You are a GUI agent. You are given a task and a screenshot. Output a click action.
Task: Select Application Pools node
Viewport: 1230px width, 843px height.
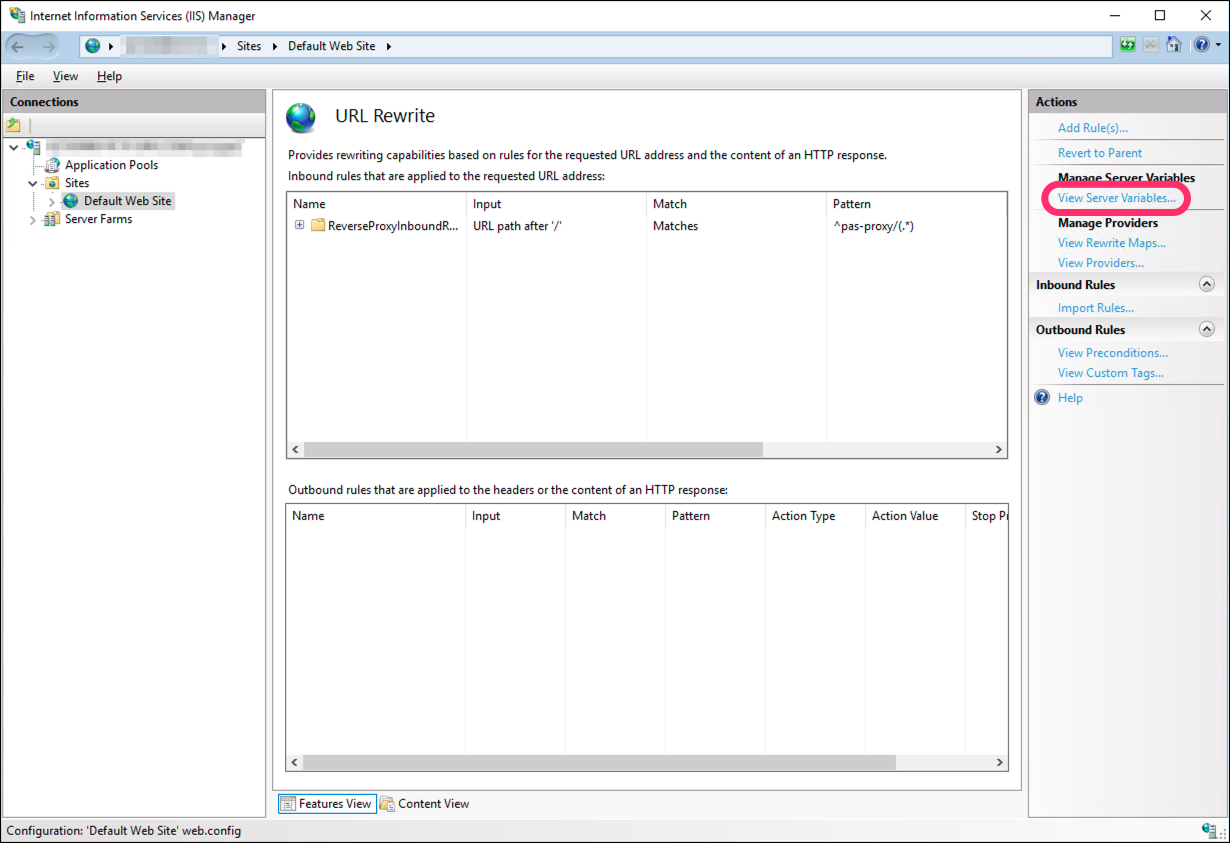(x=111, y=165)
